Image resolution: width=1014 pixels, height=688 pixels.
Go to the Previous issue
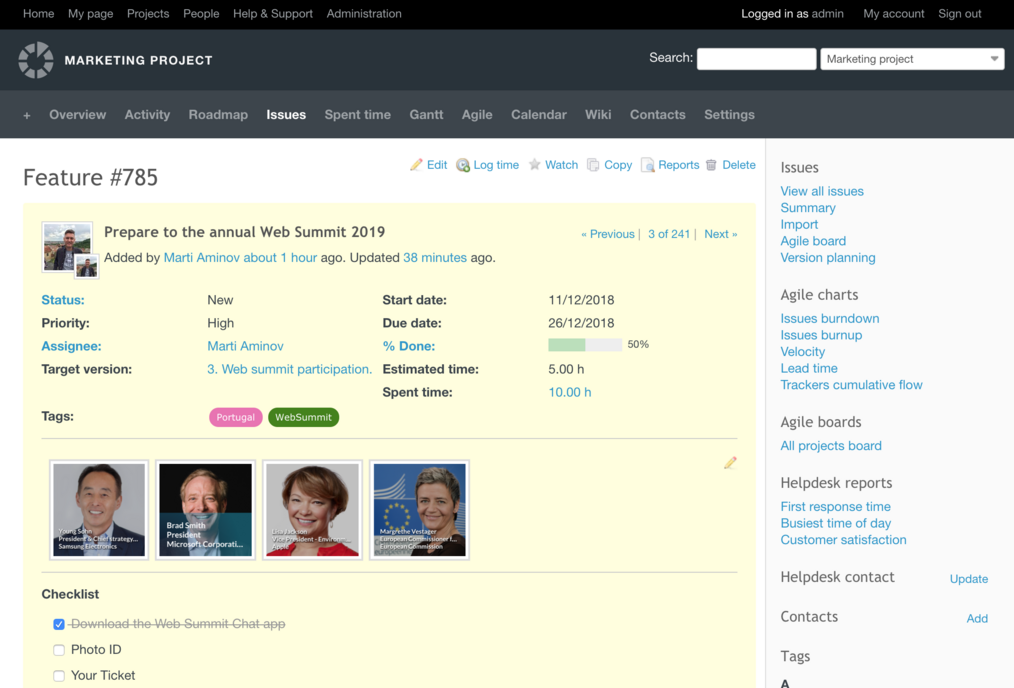608,234
